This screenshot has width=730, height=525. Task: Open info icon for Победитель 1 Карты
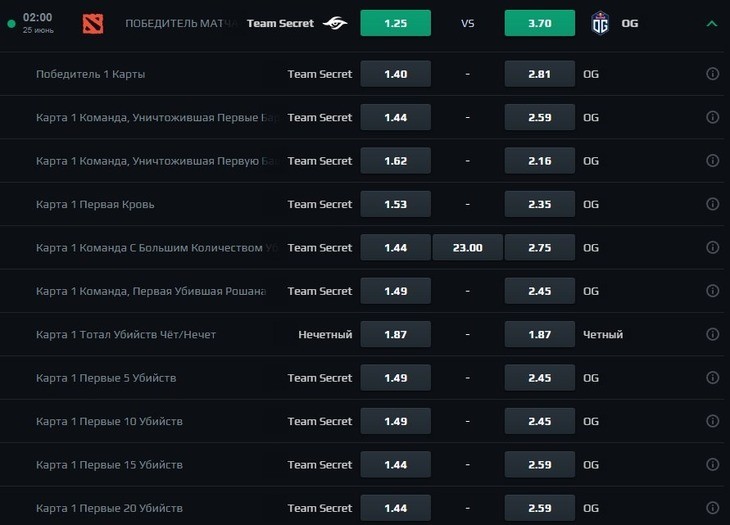pos(712,74)
